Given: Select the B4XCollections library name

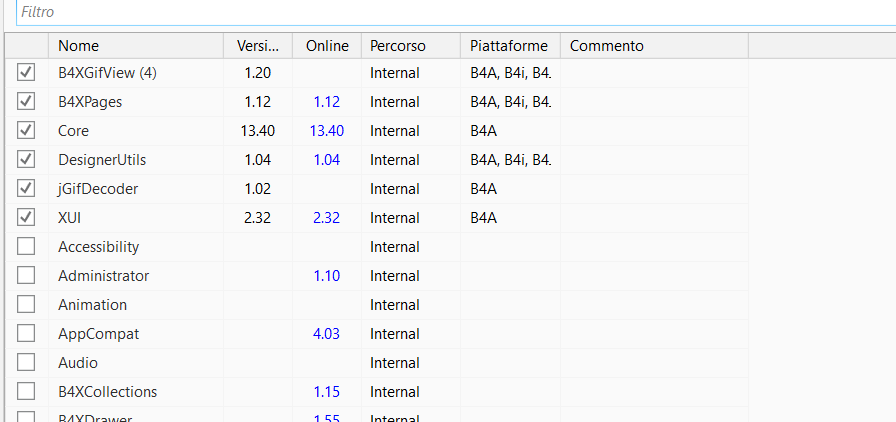Looking at the screenshot, I should 107,392.
